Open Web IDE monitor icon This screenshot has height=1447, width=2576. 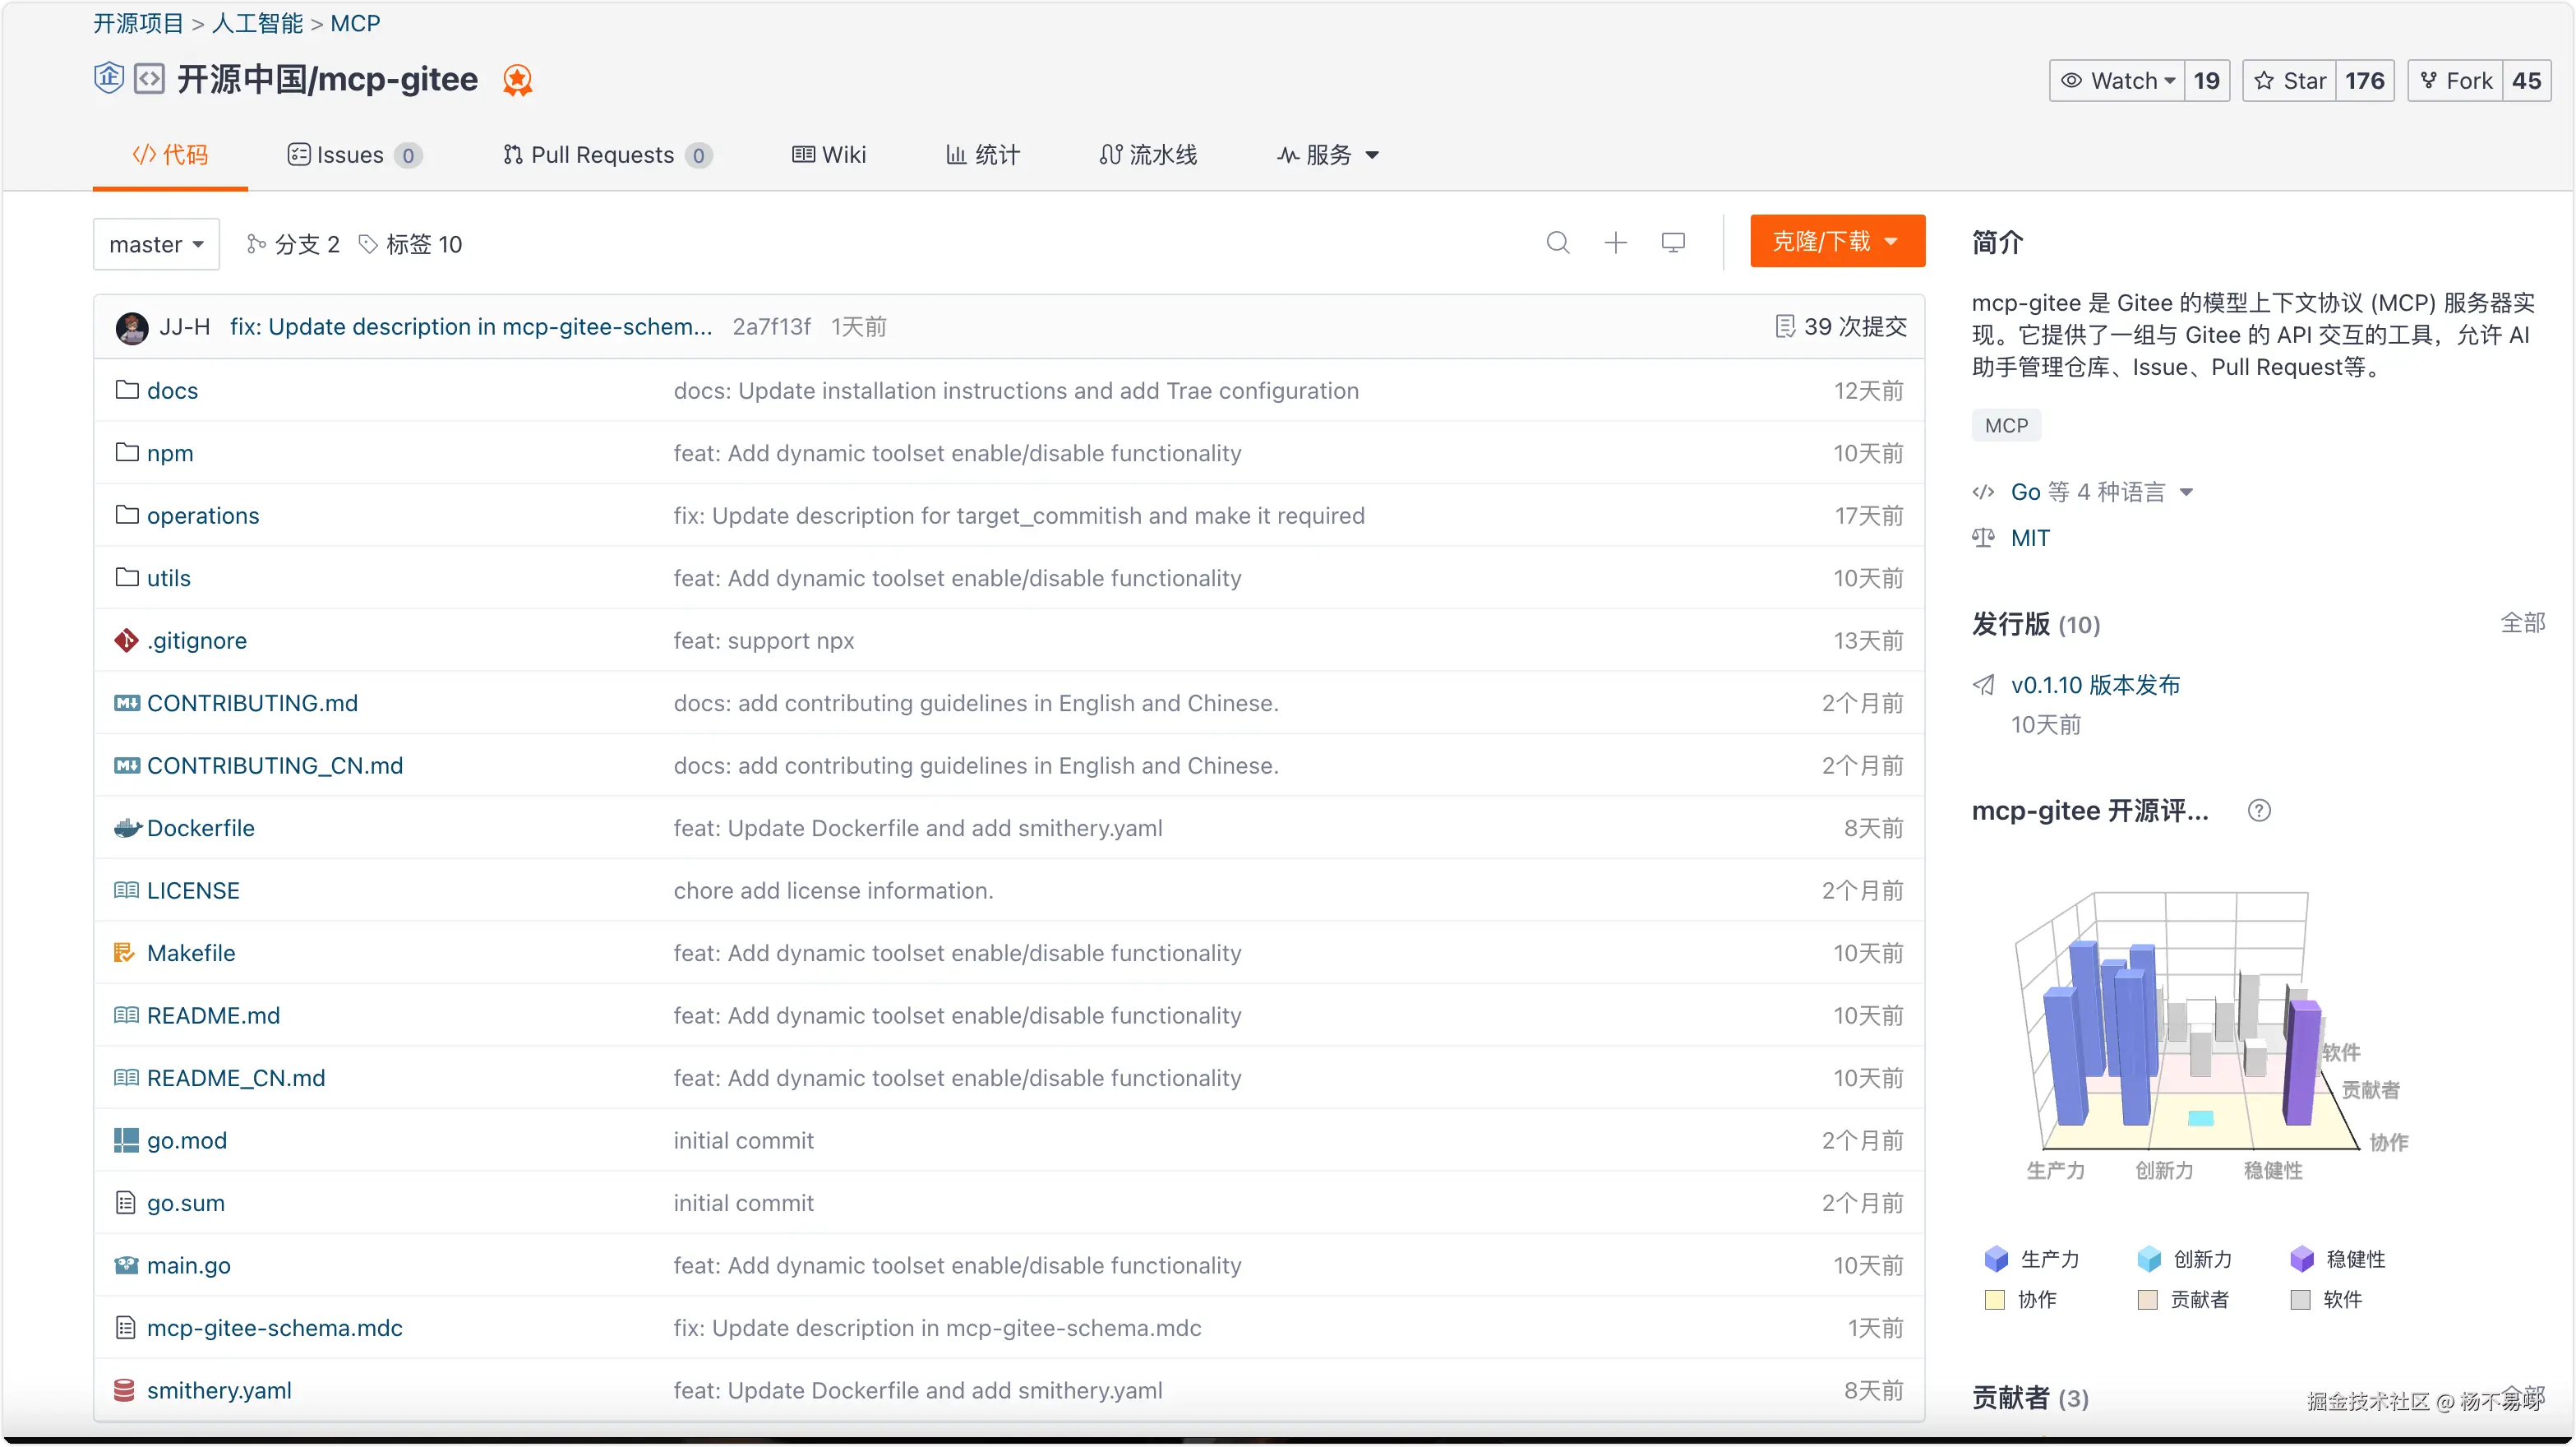(1673, 243)
